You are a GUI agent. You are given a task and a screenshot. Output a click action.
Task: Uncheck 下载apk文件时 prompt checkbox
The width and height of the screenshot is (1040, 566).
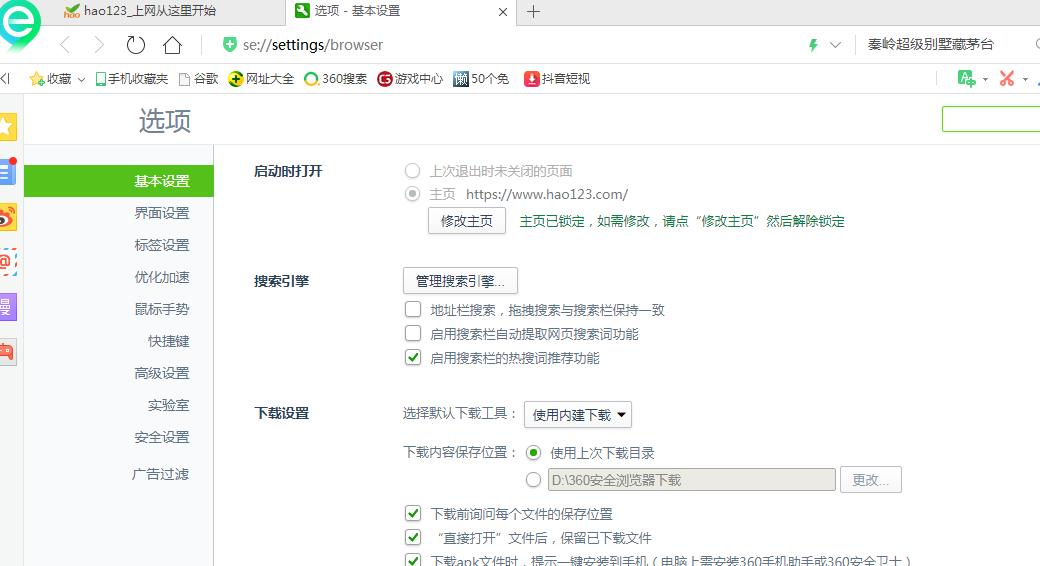pyautogui.click(x=413, y=559)
